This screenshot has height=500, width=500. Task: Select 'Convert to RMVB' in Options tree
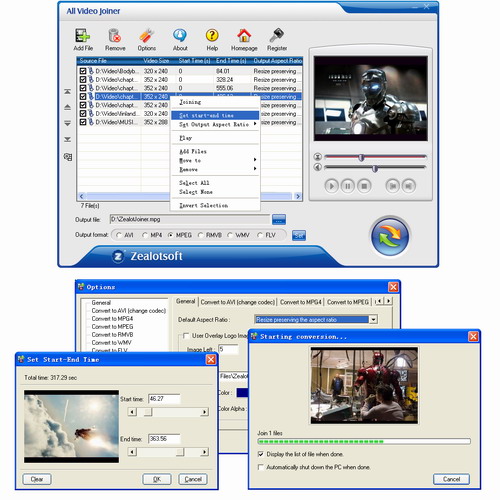click(112, 334)
